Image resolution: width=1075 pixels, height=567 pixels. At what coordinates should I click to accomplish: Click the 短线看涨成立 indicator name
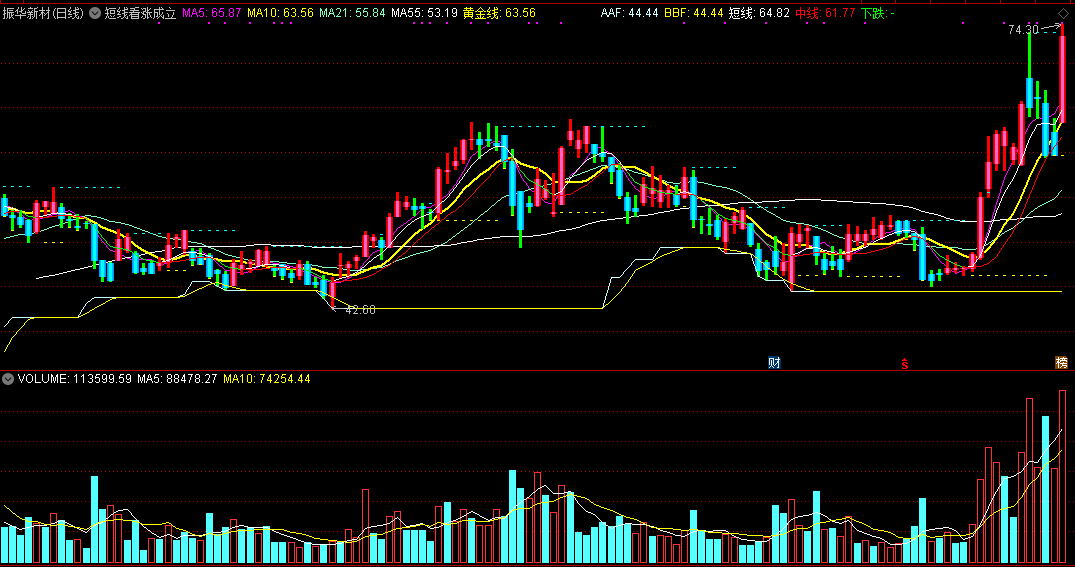141,13
